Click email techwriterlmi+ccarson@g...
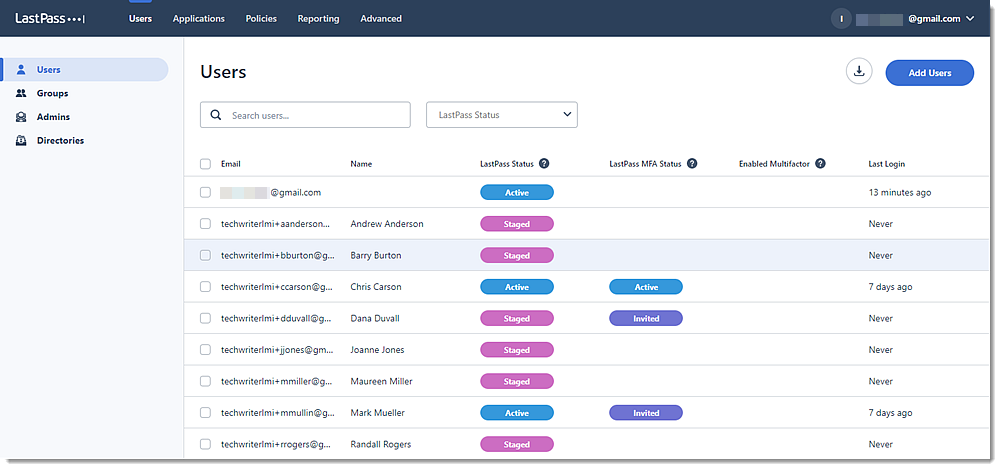 click(277, 287)
